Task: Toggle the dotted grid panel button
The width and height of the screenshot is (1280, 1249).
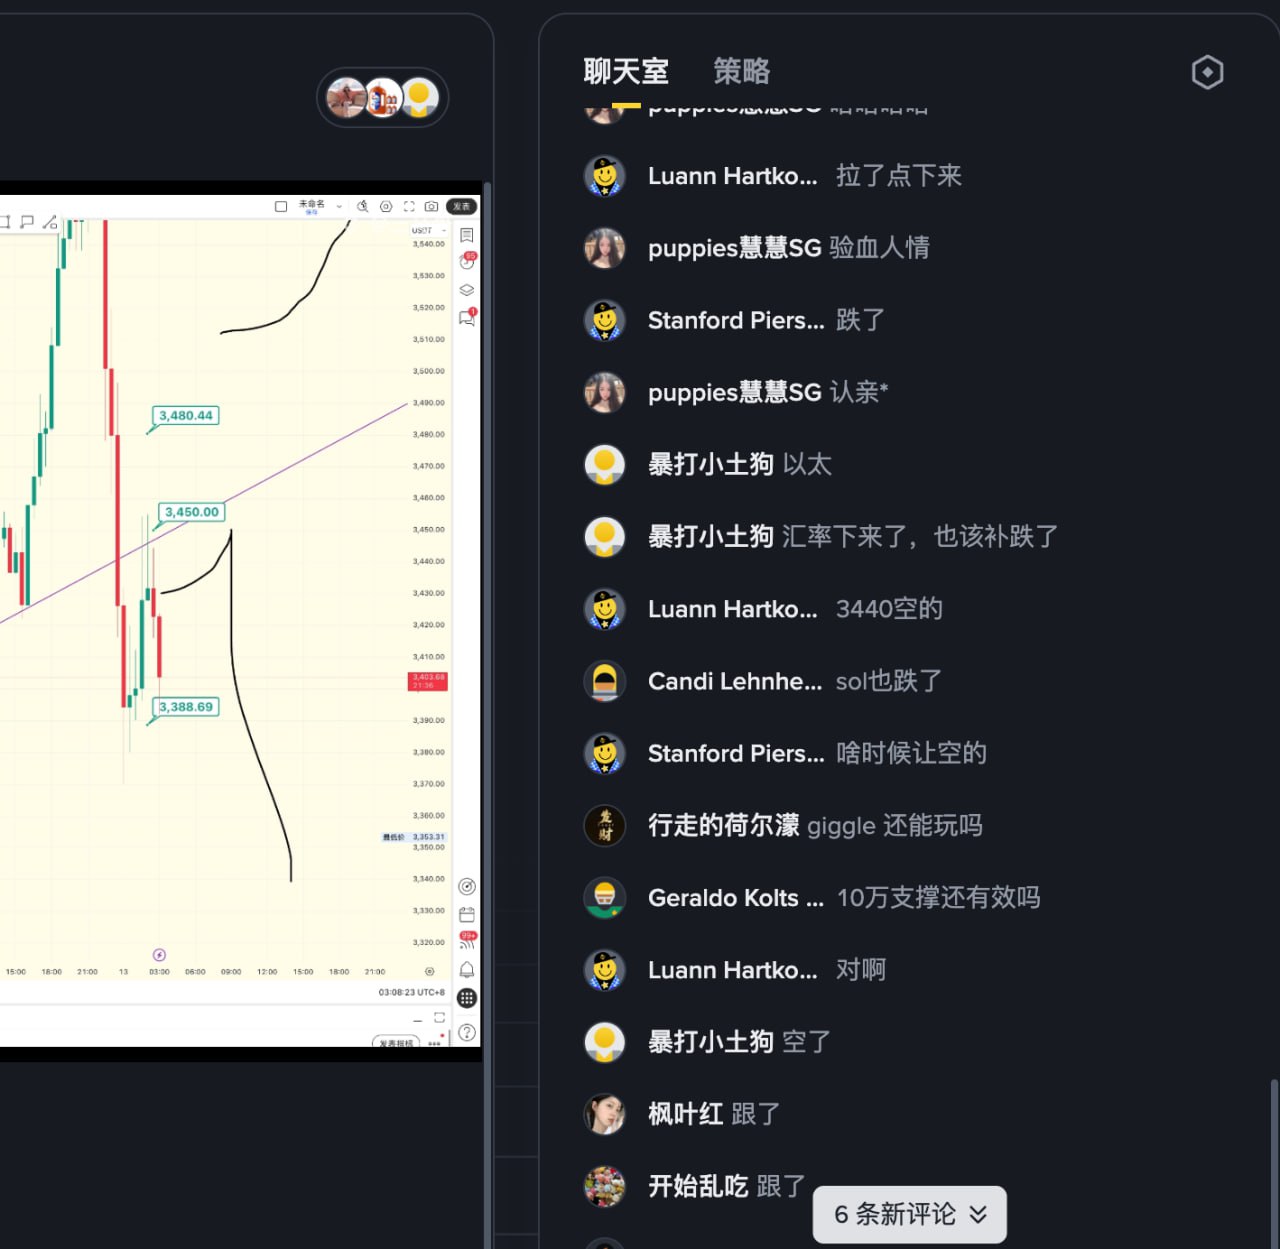Action: point(467,998)
